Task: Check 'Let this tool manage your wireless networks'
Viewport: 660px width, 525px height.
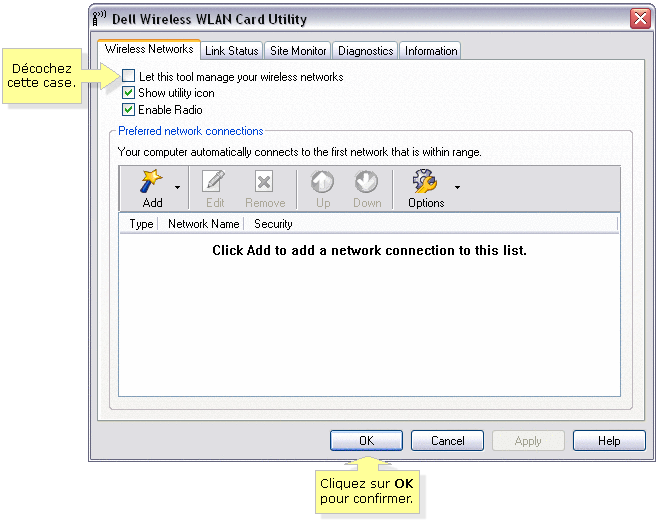Action: pyautogui.click(x=128, y=76)
